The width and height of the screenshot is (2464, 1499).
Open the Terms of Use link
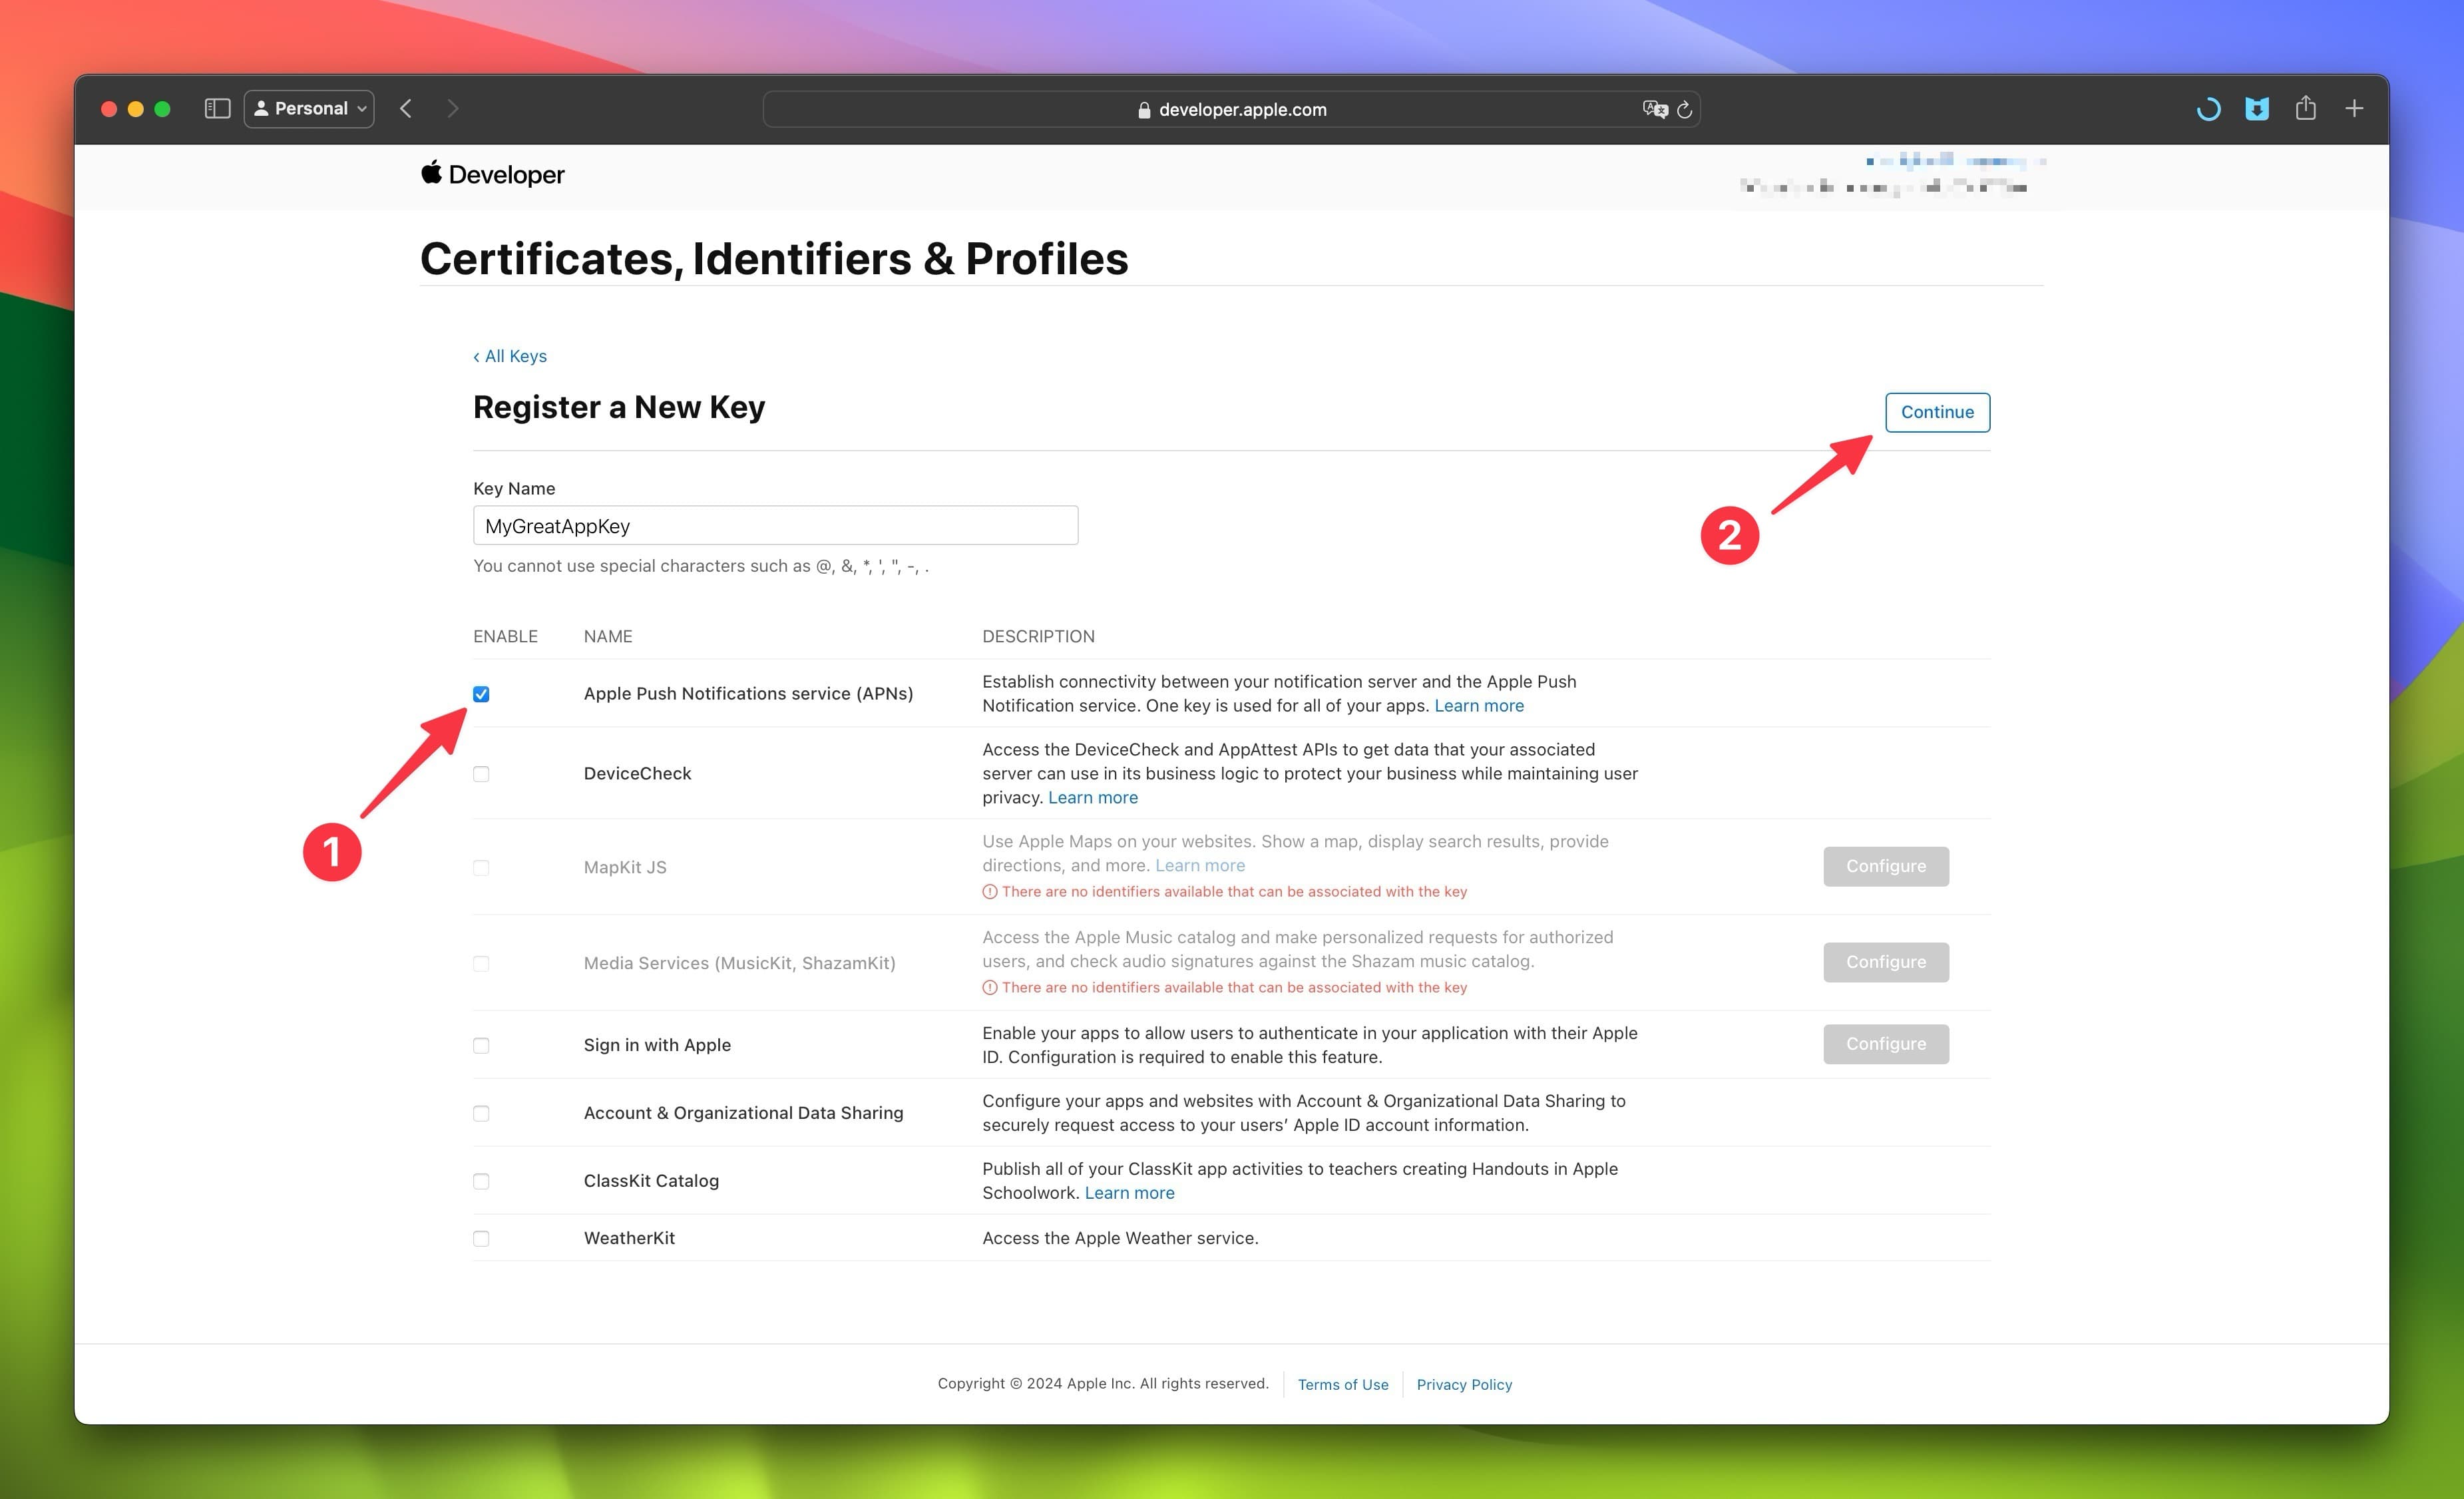pos(1343,1384)
